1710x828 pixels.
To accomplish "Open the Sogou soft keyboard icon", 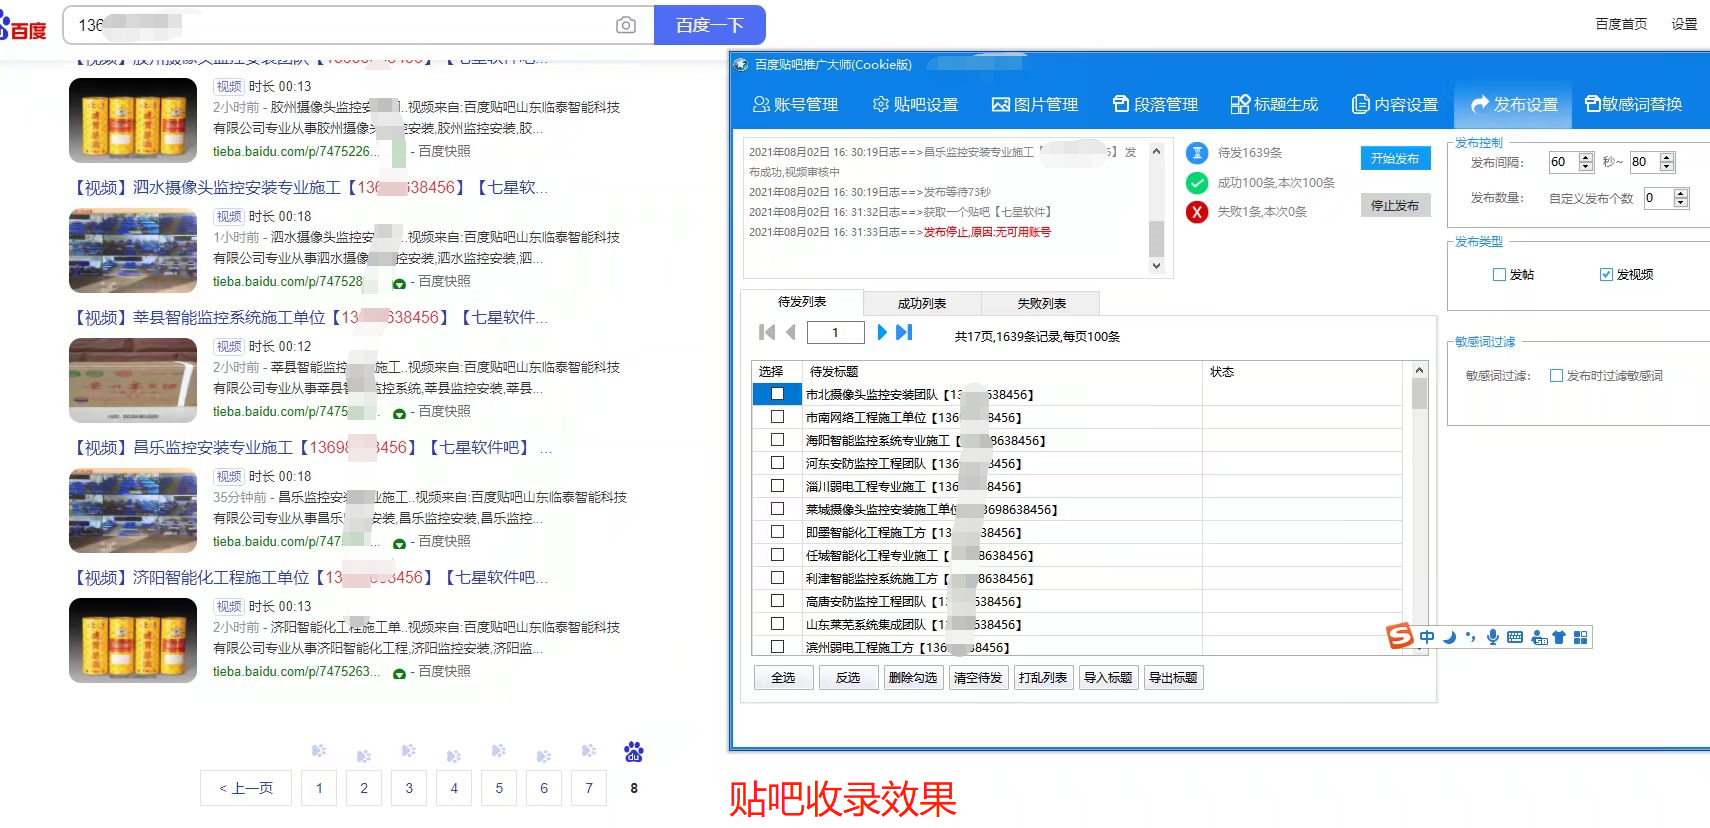I will (x=1514, y=637).
